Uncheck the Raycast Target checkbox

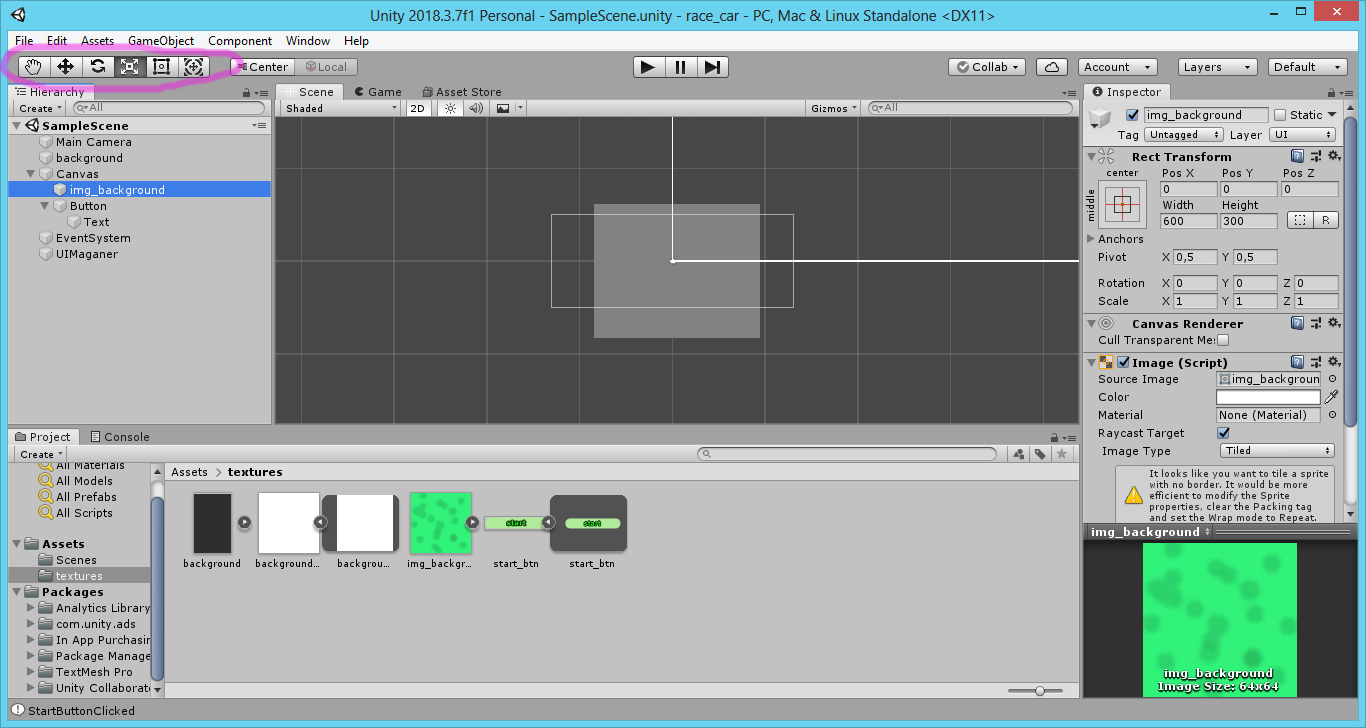coord(1223,433)
